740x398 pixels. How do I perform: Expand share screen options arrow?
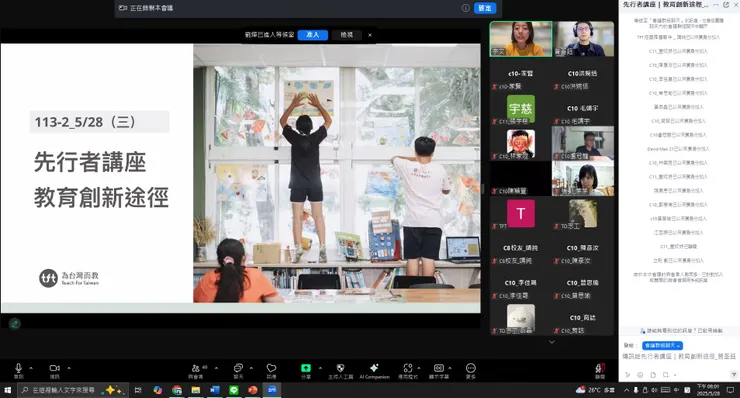[320, 368]
